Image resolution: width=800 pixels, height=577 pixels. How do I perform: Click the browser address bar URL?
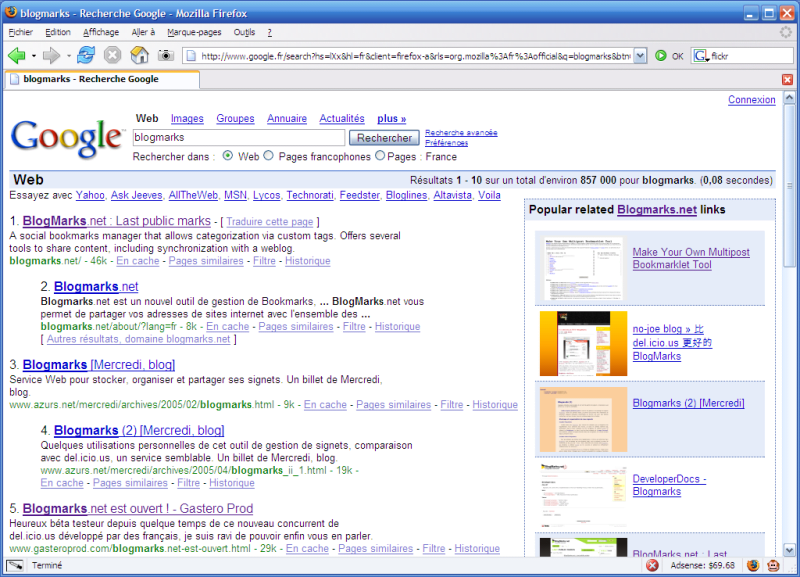click(x=415, y=56)
